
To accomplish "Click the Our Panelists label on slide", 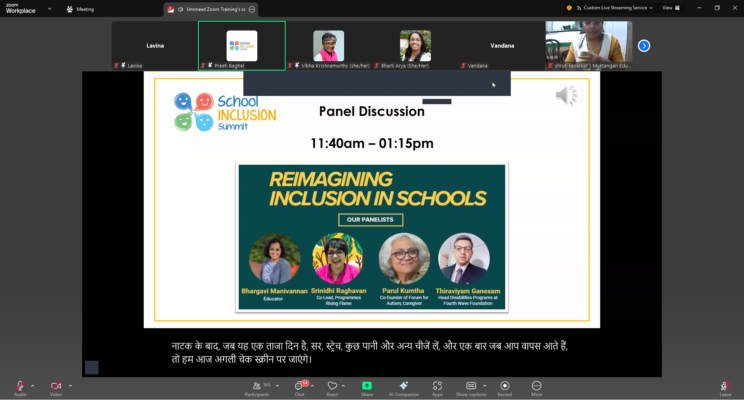I will [x=371, y=220].
